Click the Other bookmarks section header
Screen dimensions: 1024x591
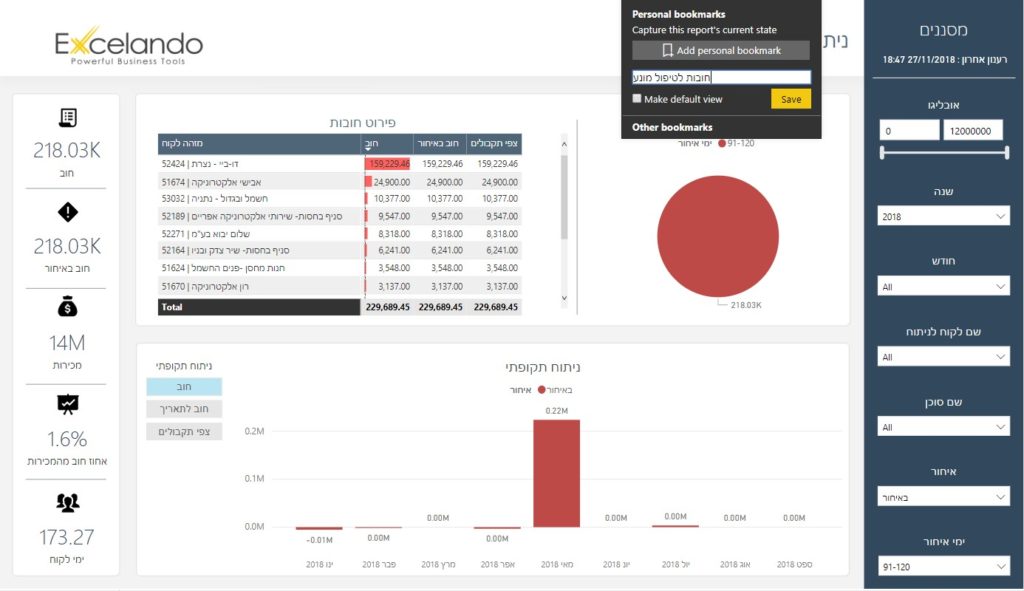(x=672, y=127)
